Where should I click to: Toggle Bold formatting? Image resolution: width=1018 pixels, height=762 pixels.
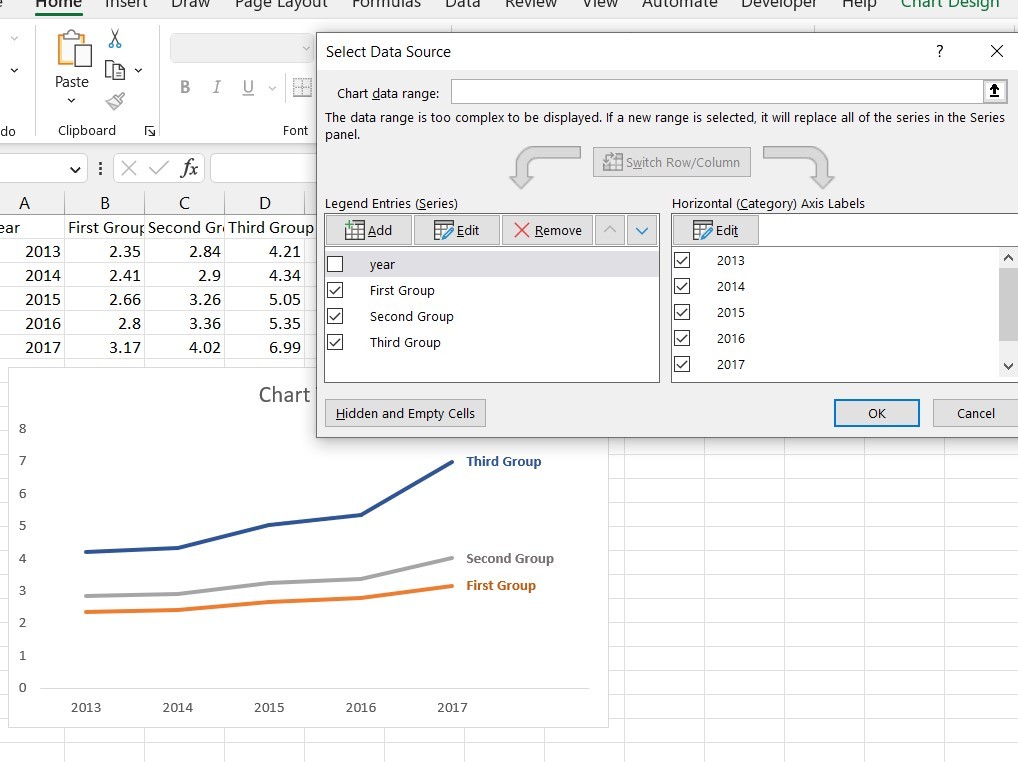pyautogui.click(x=185, y=87)
